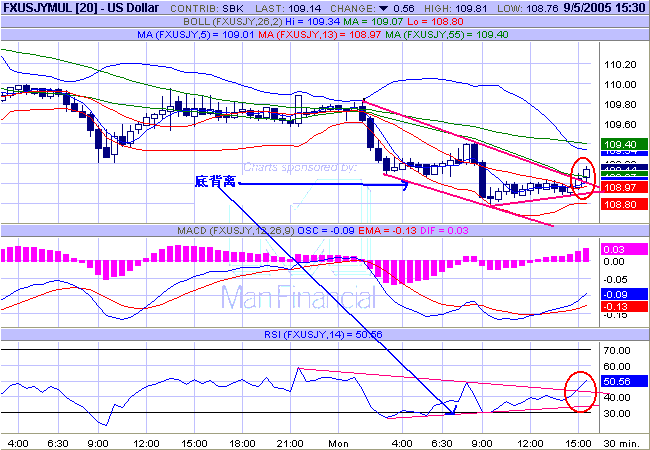Image resolution: width=650 pixels, height=450 pixels.
Task: Select the 110.00 price axis label
Action: [x=620, y=85]
